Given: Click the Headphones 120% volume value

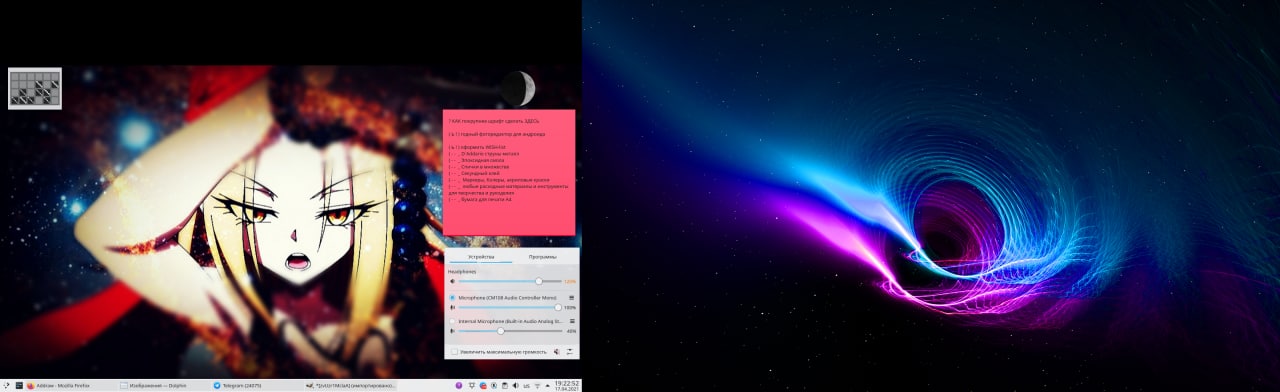Looking at the screenshot, I should pyautogui.click(x=570, y=281).
